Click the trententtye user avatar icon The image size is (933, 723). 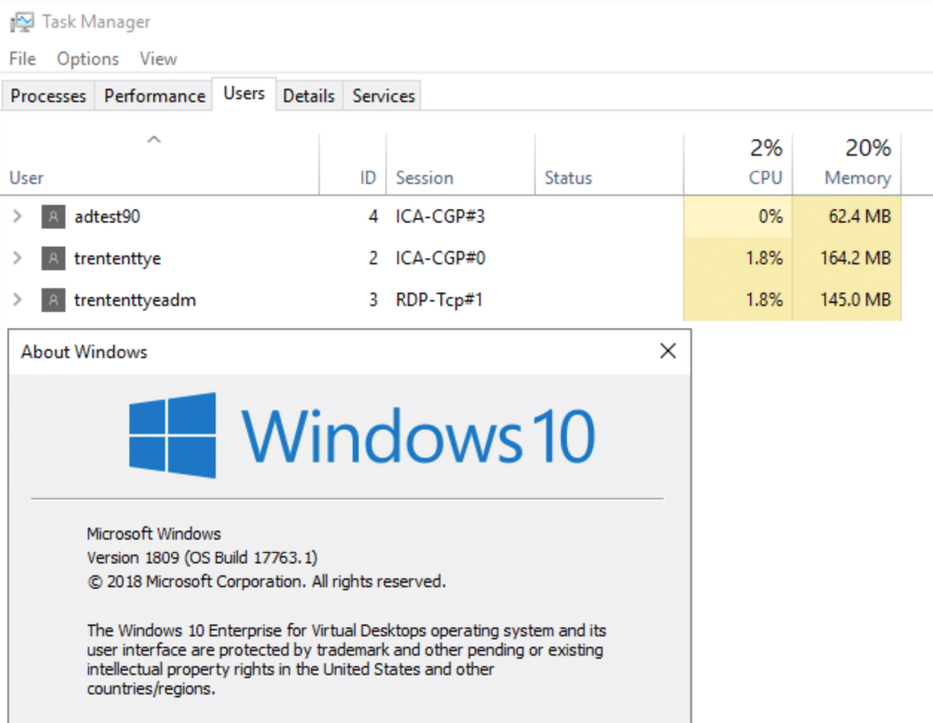coord(53,258)
